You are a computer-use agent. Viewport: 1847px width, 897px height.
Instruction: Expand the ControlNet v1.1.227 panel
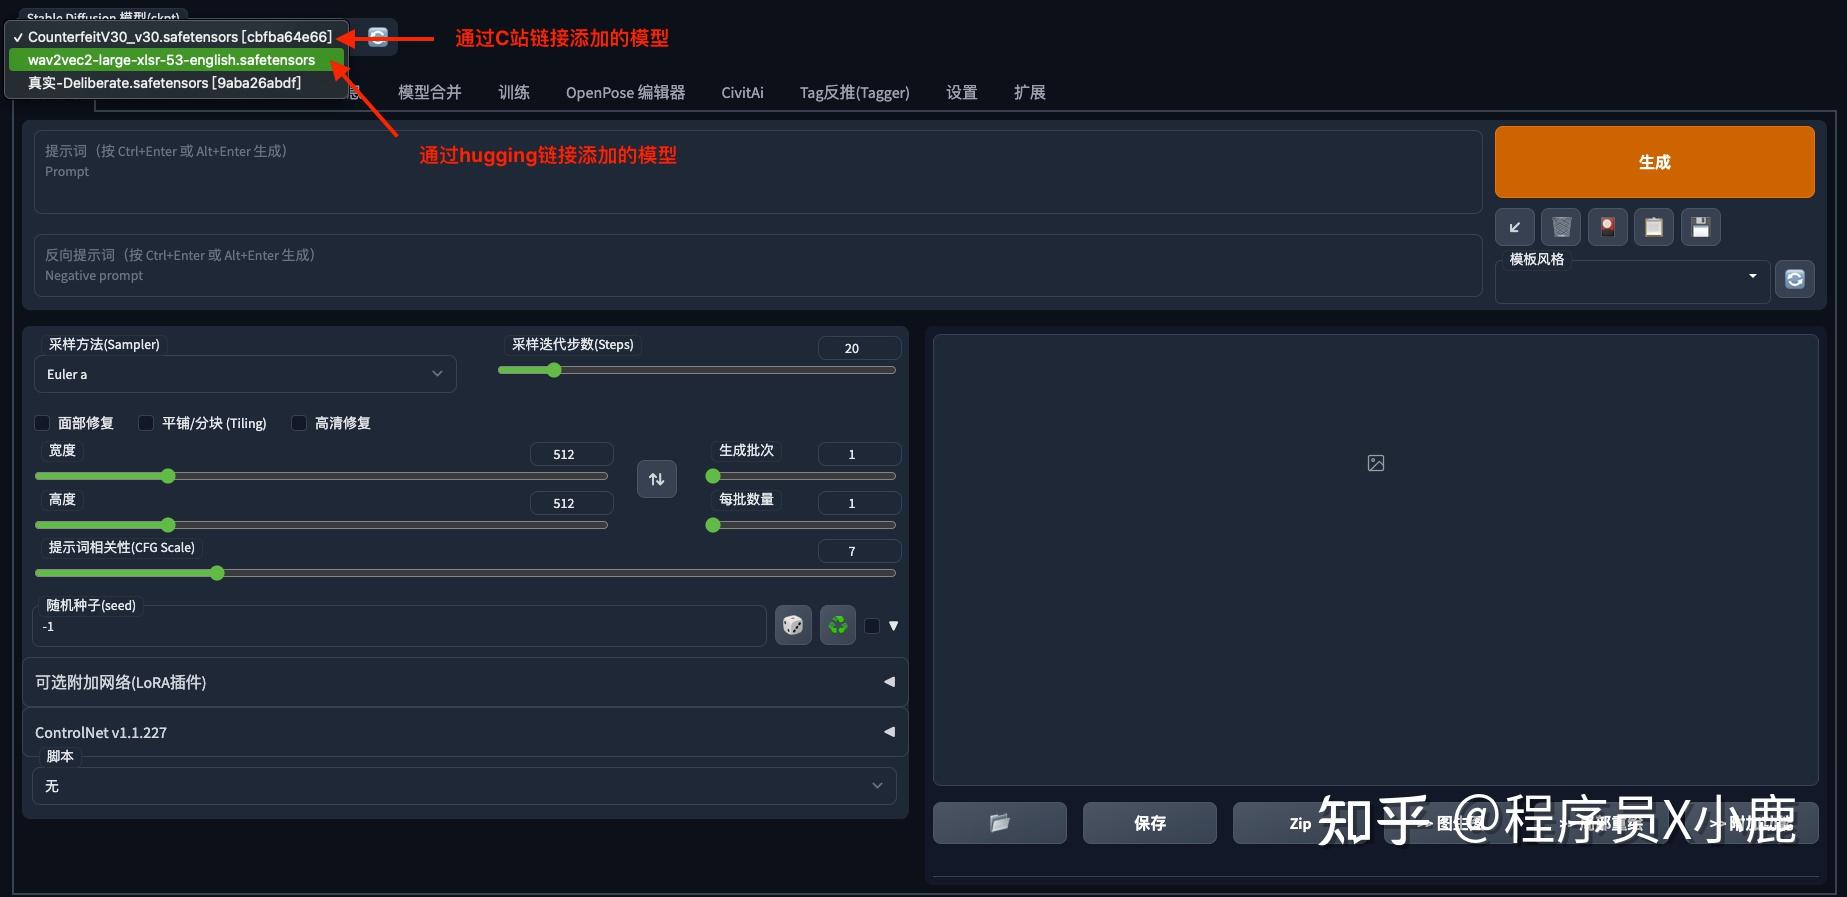point(465,732)
